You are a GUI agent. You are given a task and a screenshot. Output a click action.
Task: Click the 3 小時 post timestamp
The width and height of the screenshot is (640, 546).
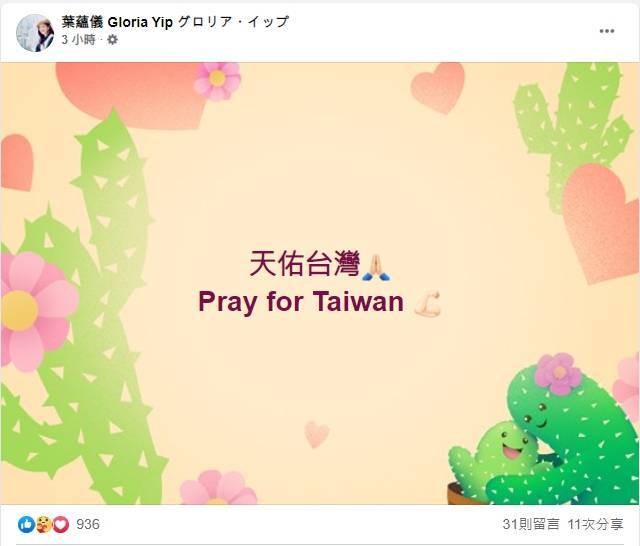(x=78, y=40)
